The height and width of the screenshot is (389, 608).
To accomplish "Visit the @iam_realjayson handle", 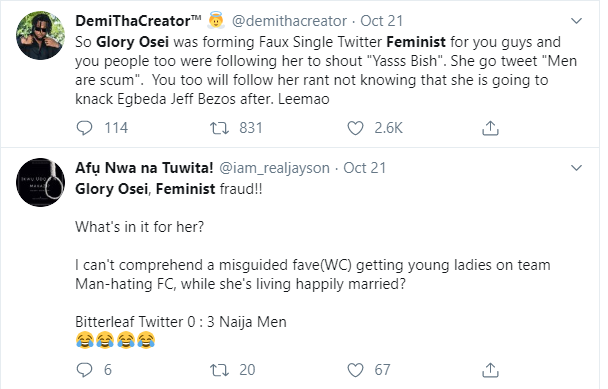I will point(274,168).
